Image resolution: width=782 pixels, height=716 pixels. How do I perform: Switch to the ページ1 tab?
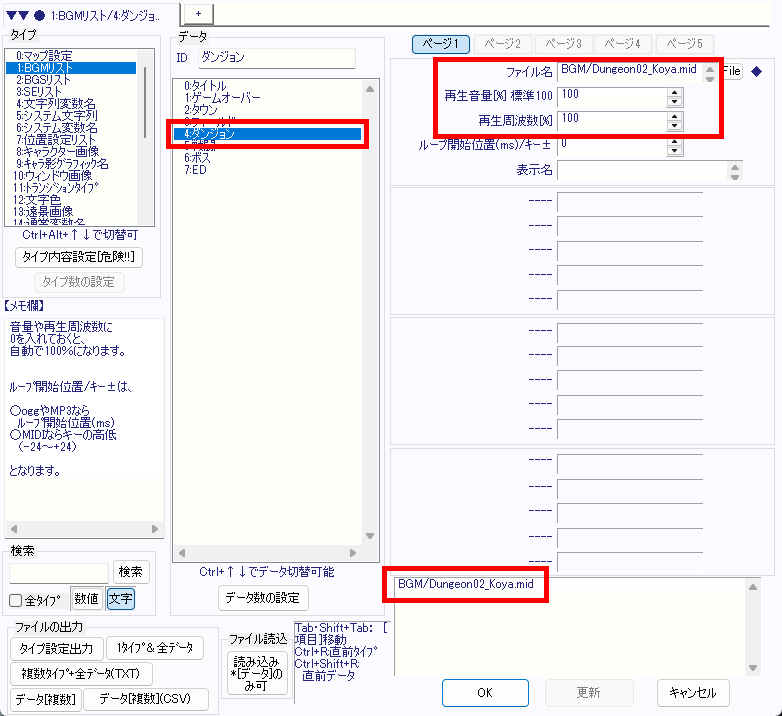(441, 44)
